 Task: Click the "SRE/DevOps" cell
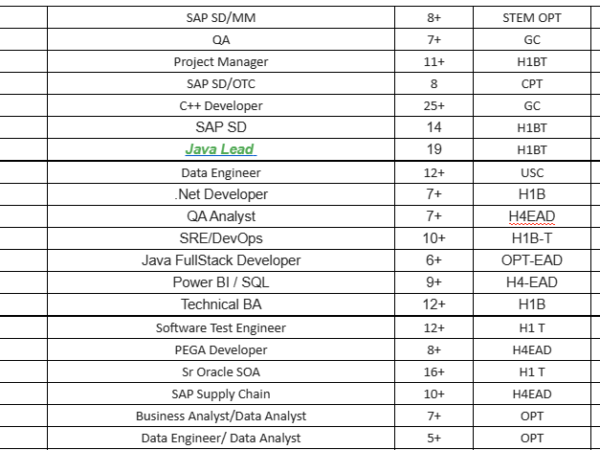tap(220, 238)
